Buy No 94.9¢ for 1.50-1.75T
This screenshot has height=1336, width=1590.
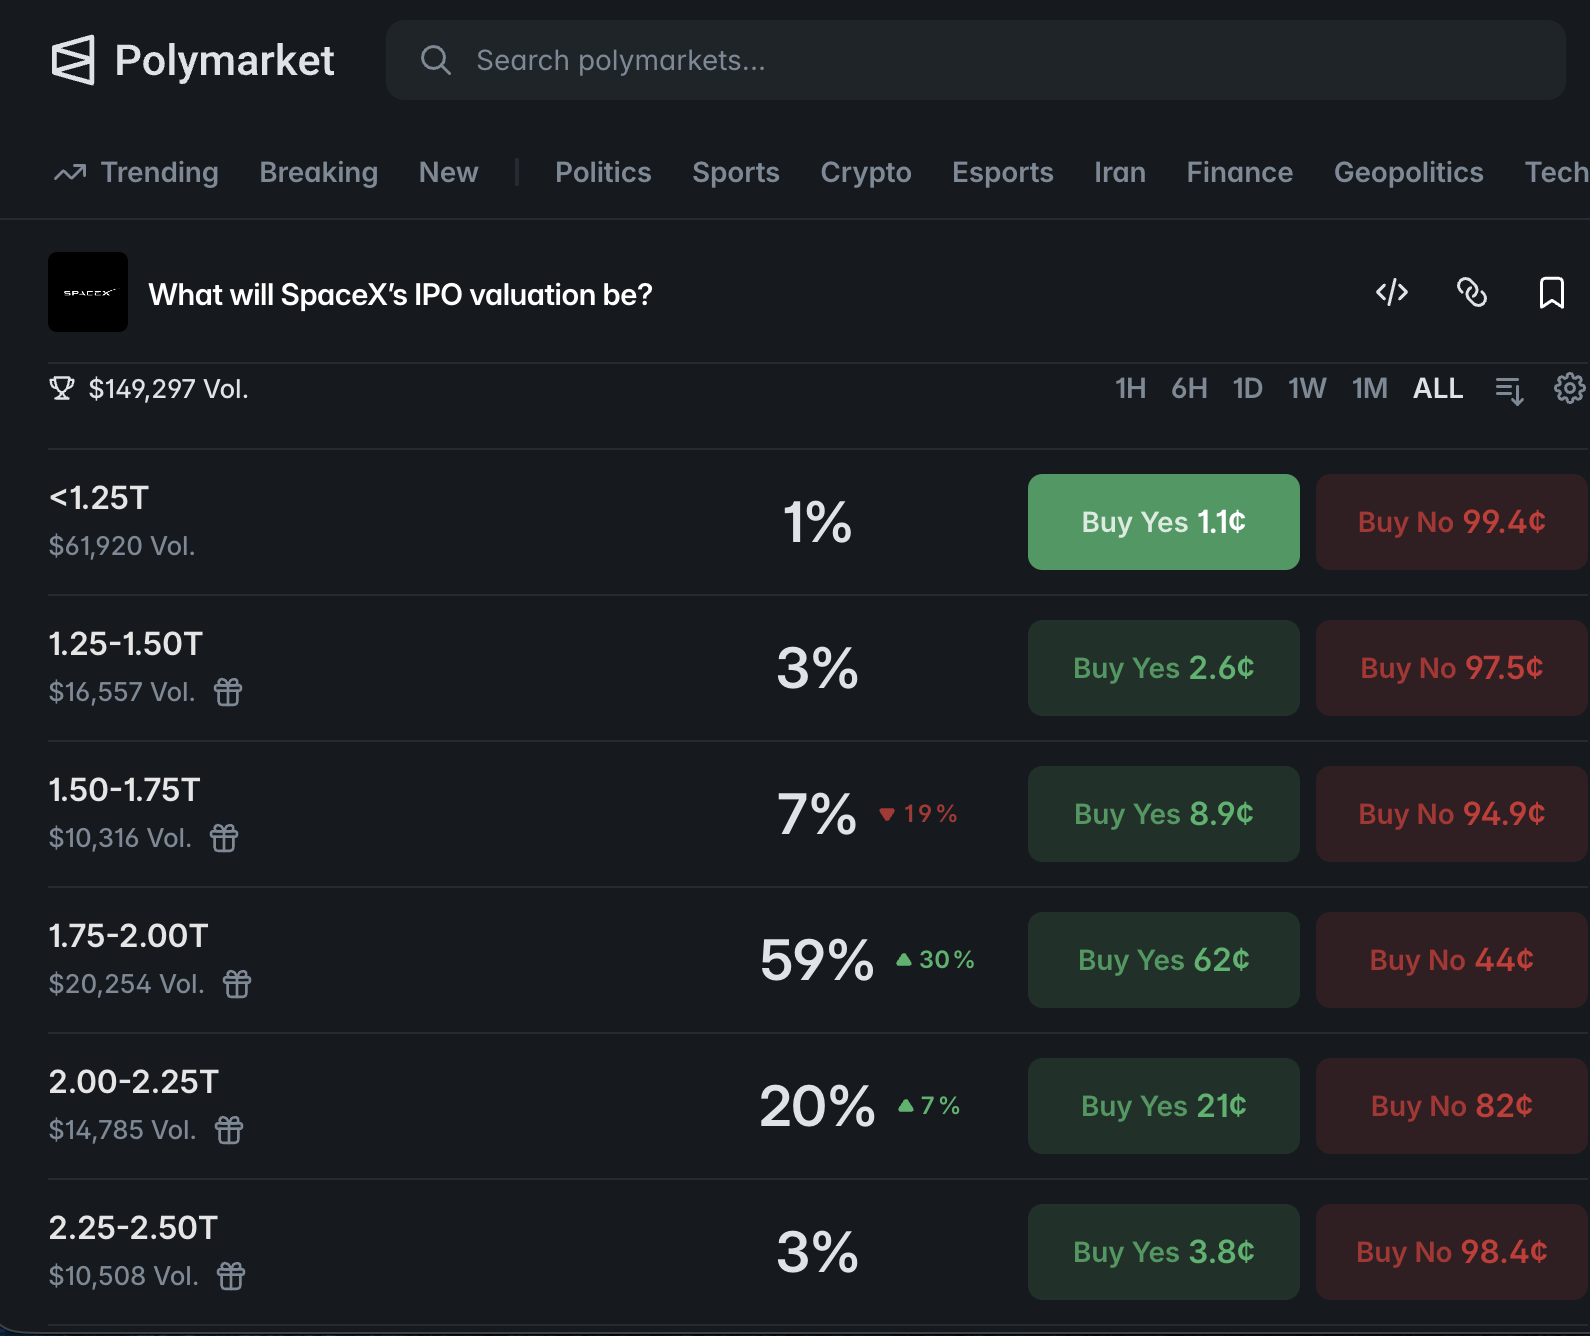coord(1452,814)
